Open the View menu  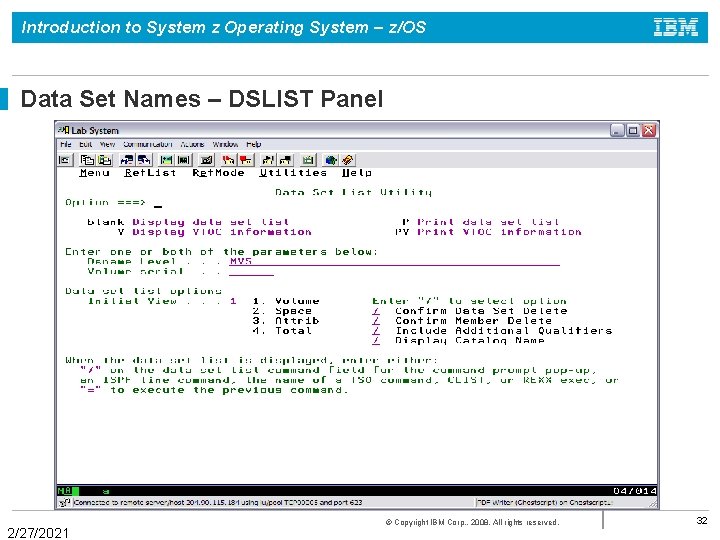107,144
